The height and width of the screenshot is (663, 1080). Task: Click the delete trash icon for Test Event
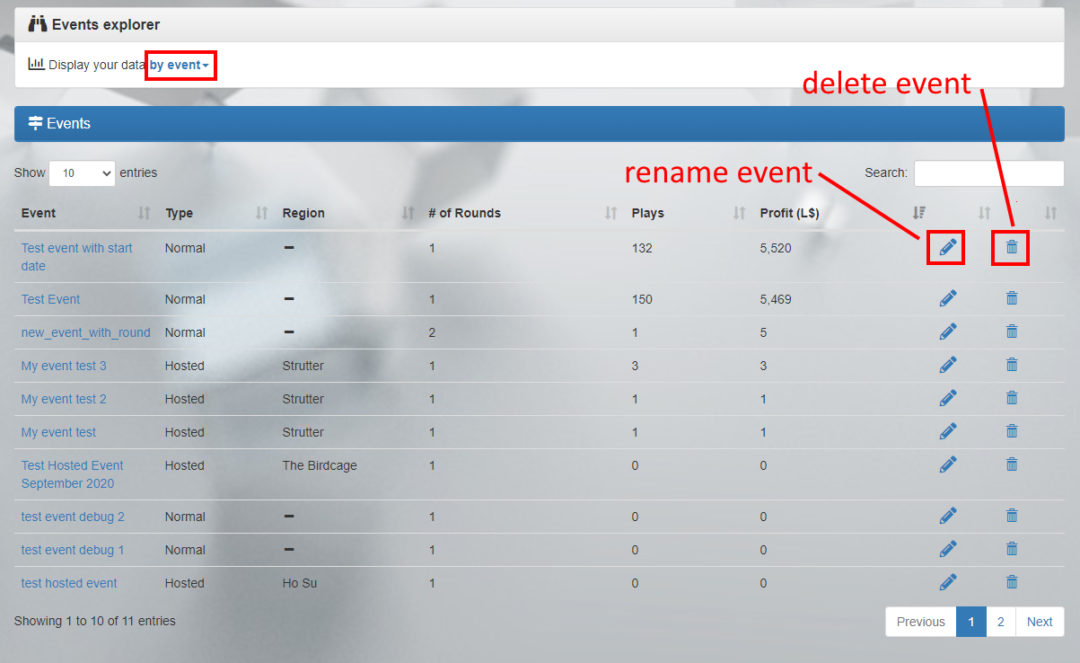click(x=1011, y=298)
